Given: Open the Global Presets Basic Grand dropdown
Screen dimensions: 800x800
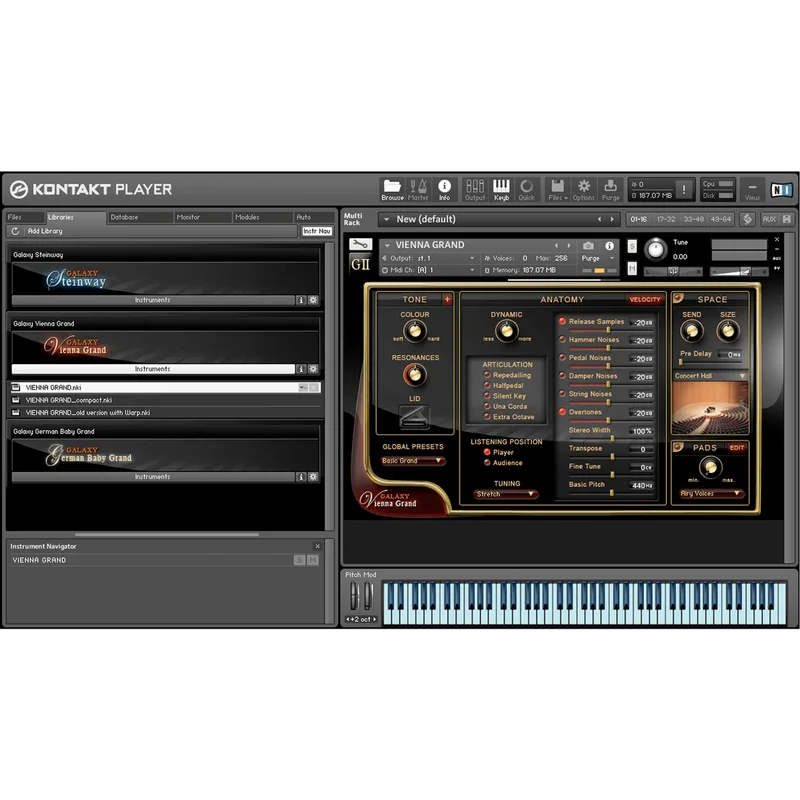Looking at the screenshot, I should (x=413, y=461).
